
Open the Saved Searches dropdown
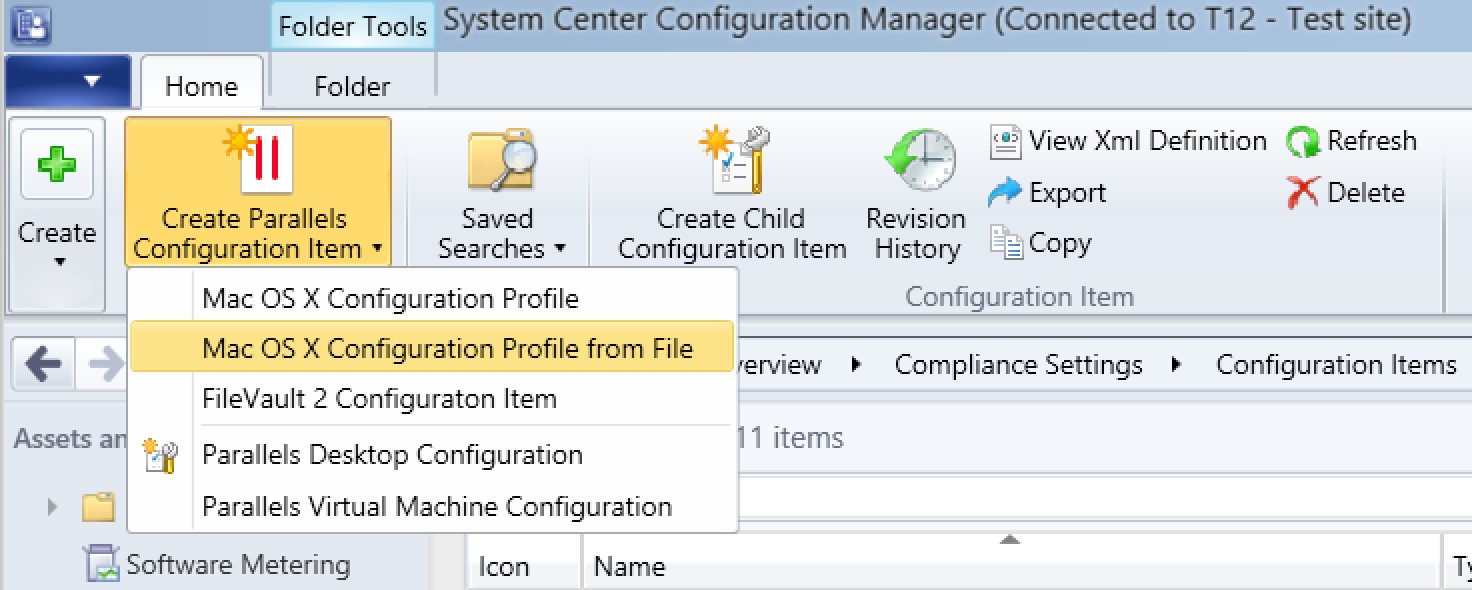[x=502, y=195]
